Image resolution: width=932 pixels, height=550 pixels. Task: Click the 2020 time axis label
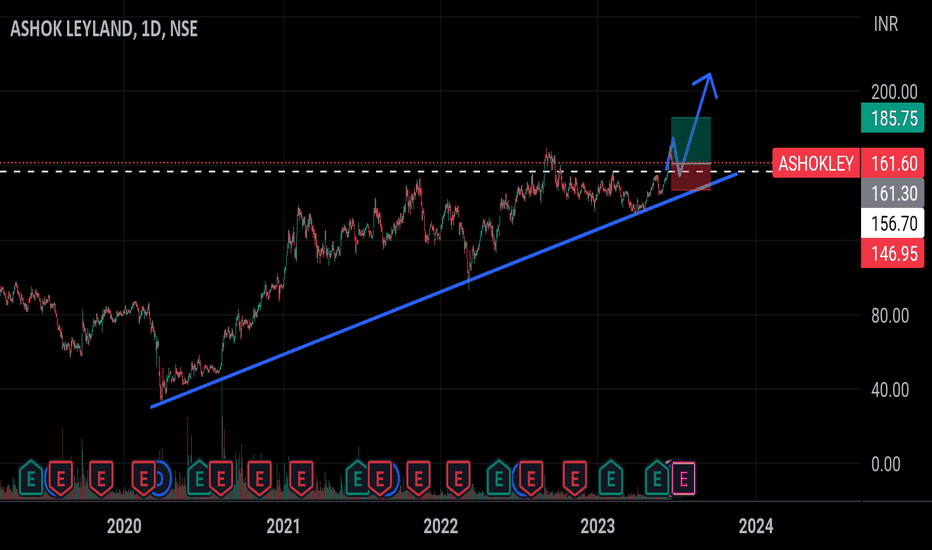coord(124,526)
